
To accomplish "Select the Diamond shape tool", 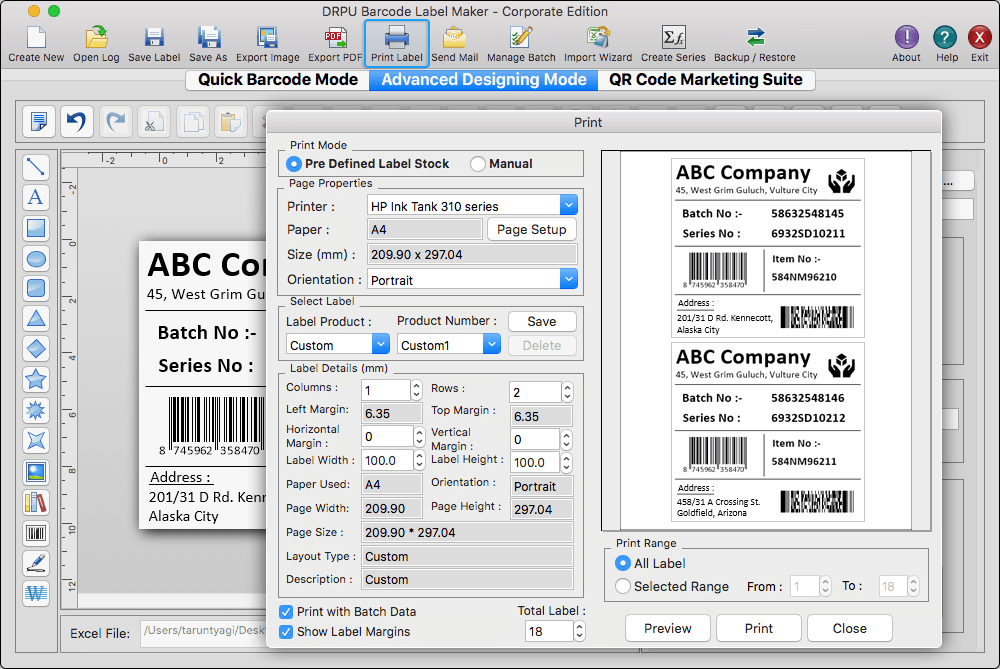I will [x=36, y=349].
